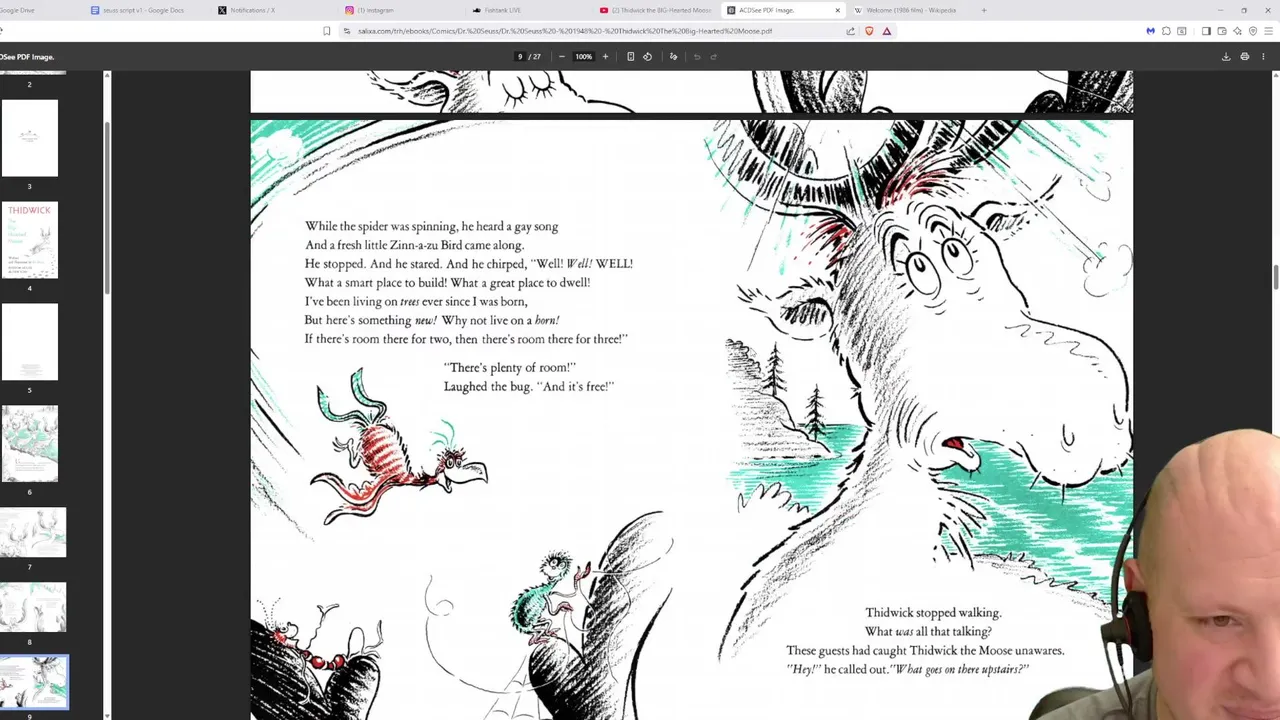Screen dimensions: 1280x720
Task: Open the Brave Shields lion icon
Action: 869,31
